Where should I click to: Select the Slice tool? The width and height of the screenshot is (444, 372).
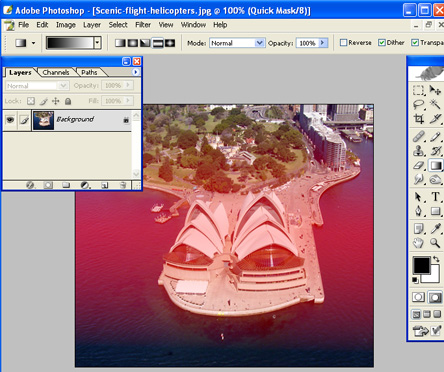pyautogui.click(x=435, y=119)
